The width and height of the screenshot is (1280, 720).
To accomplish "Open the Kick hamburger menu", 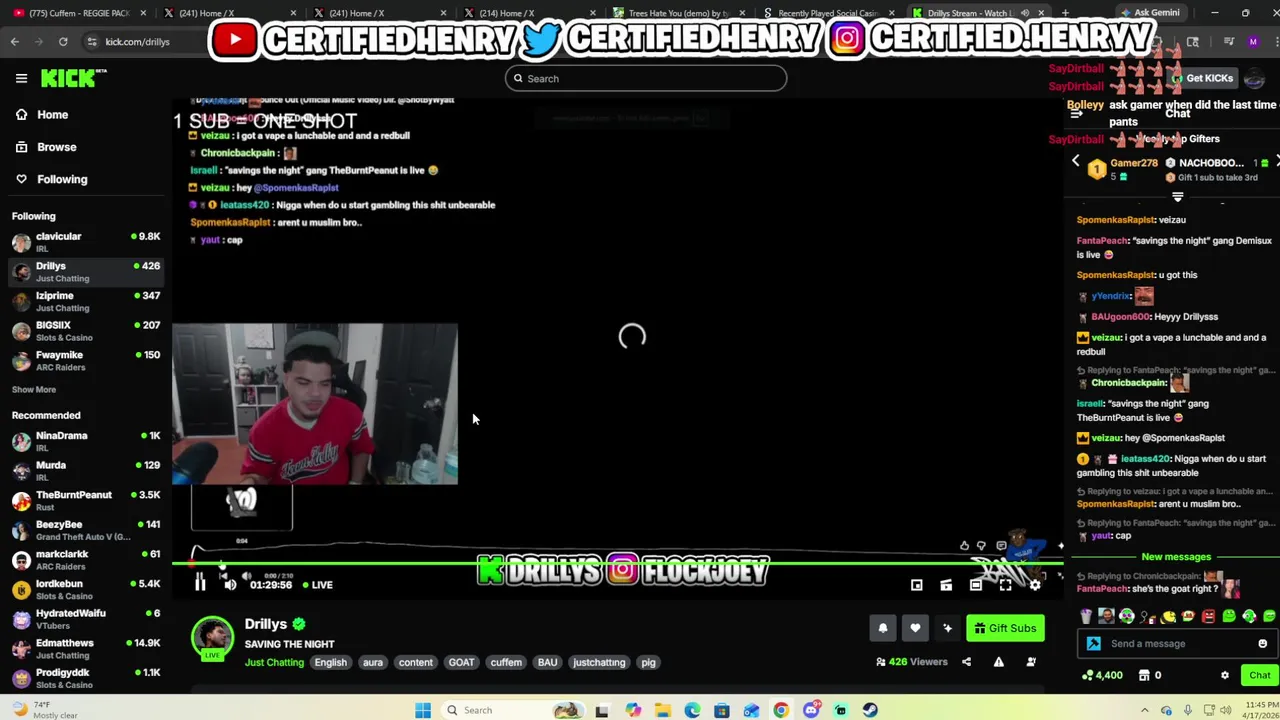I will point(21,78).
